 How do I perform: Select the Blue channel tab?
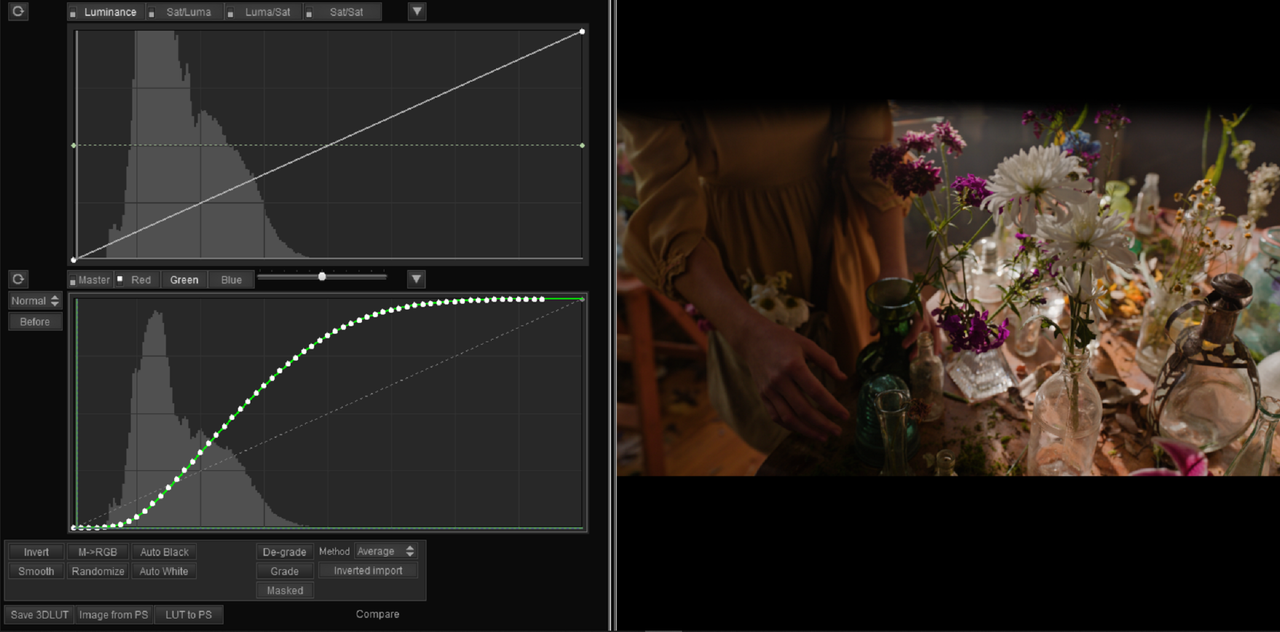click(x=231, y=280)
